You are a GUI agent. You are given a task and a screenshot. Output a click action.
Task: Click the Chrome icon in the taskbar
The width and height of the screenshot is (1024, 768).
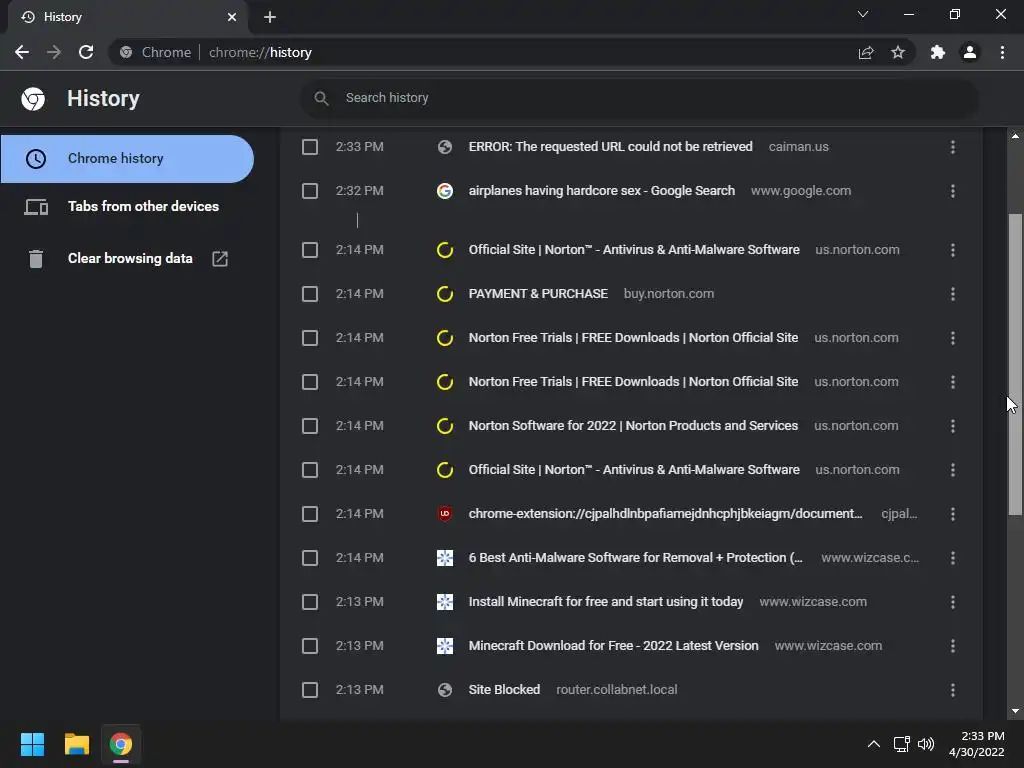(121, 744)
